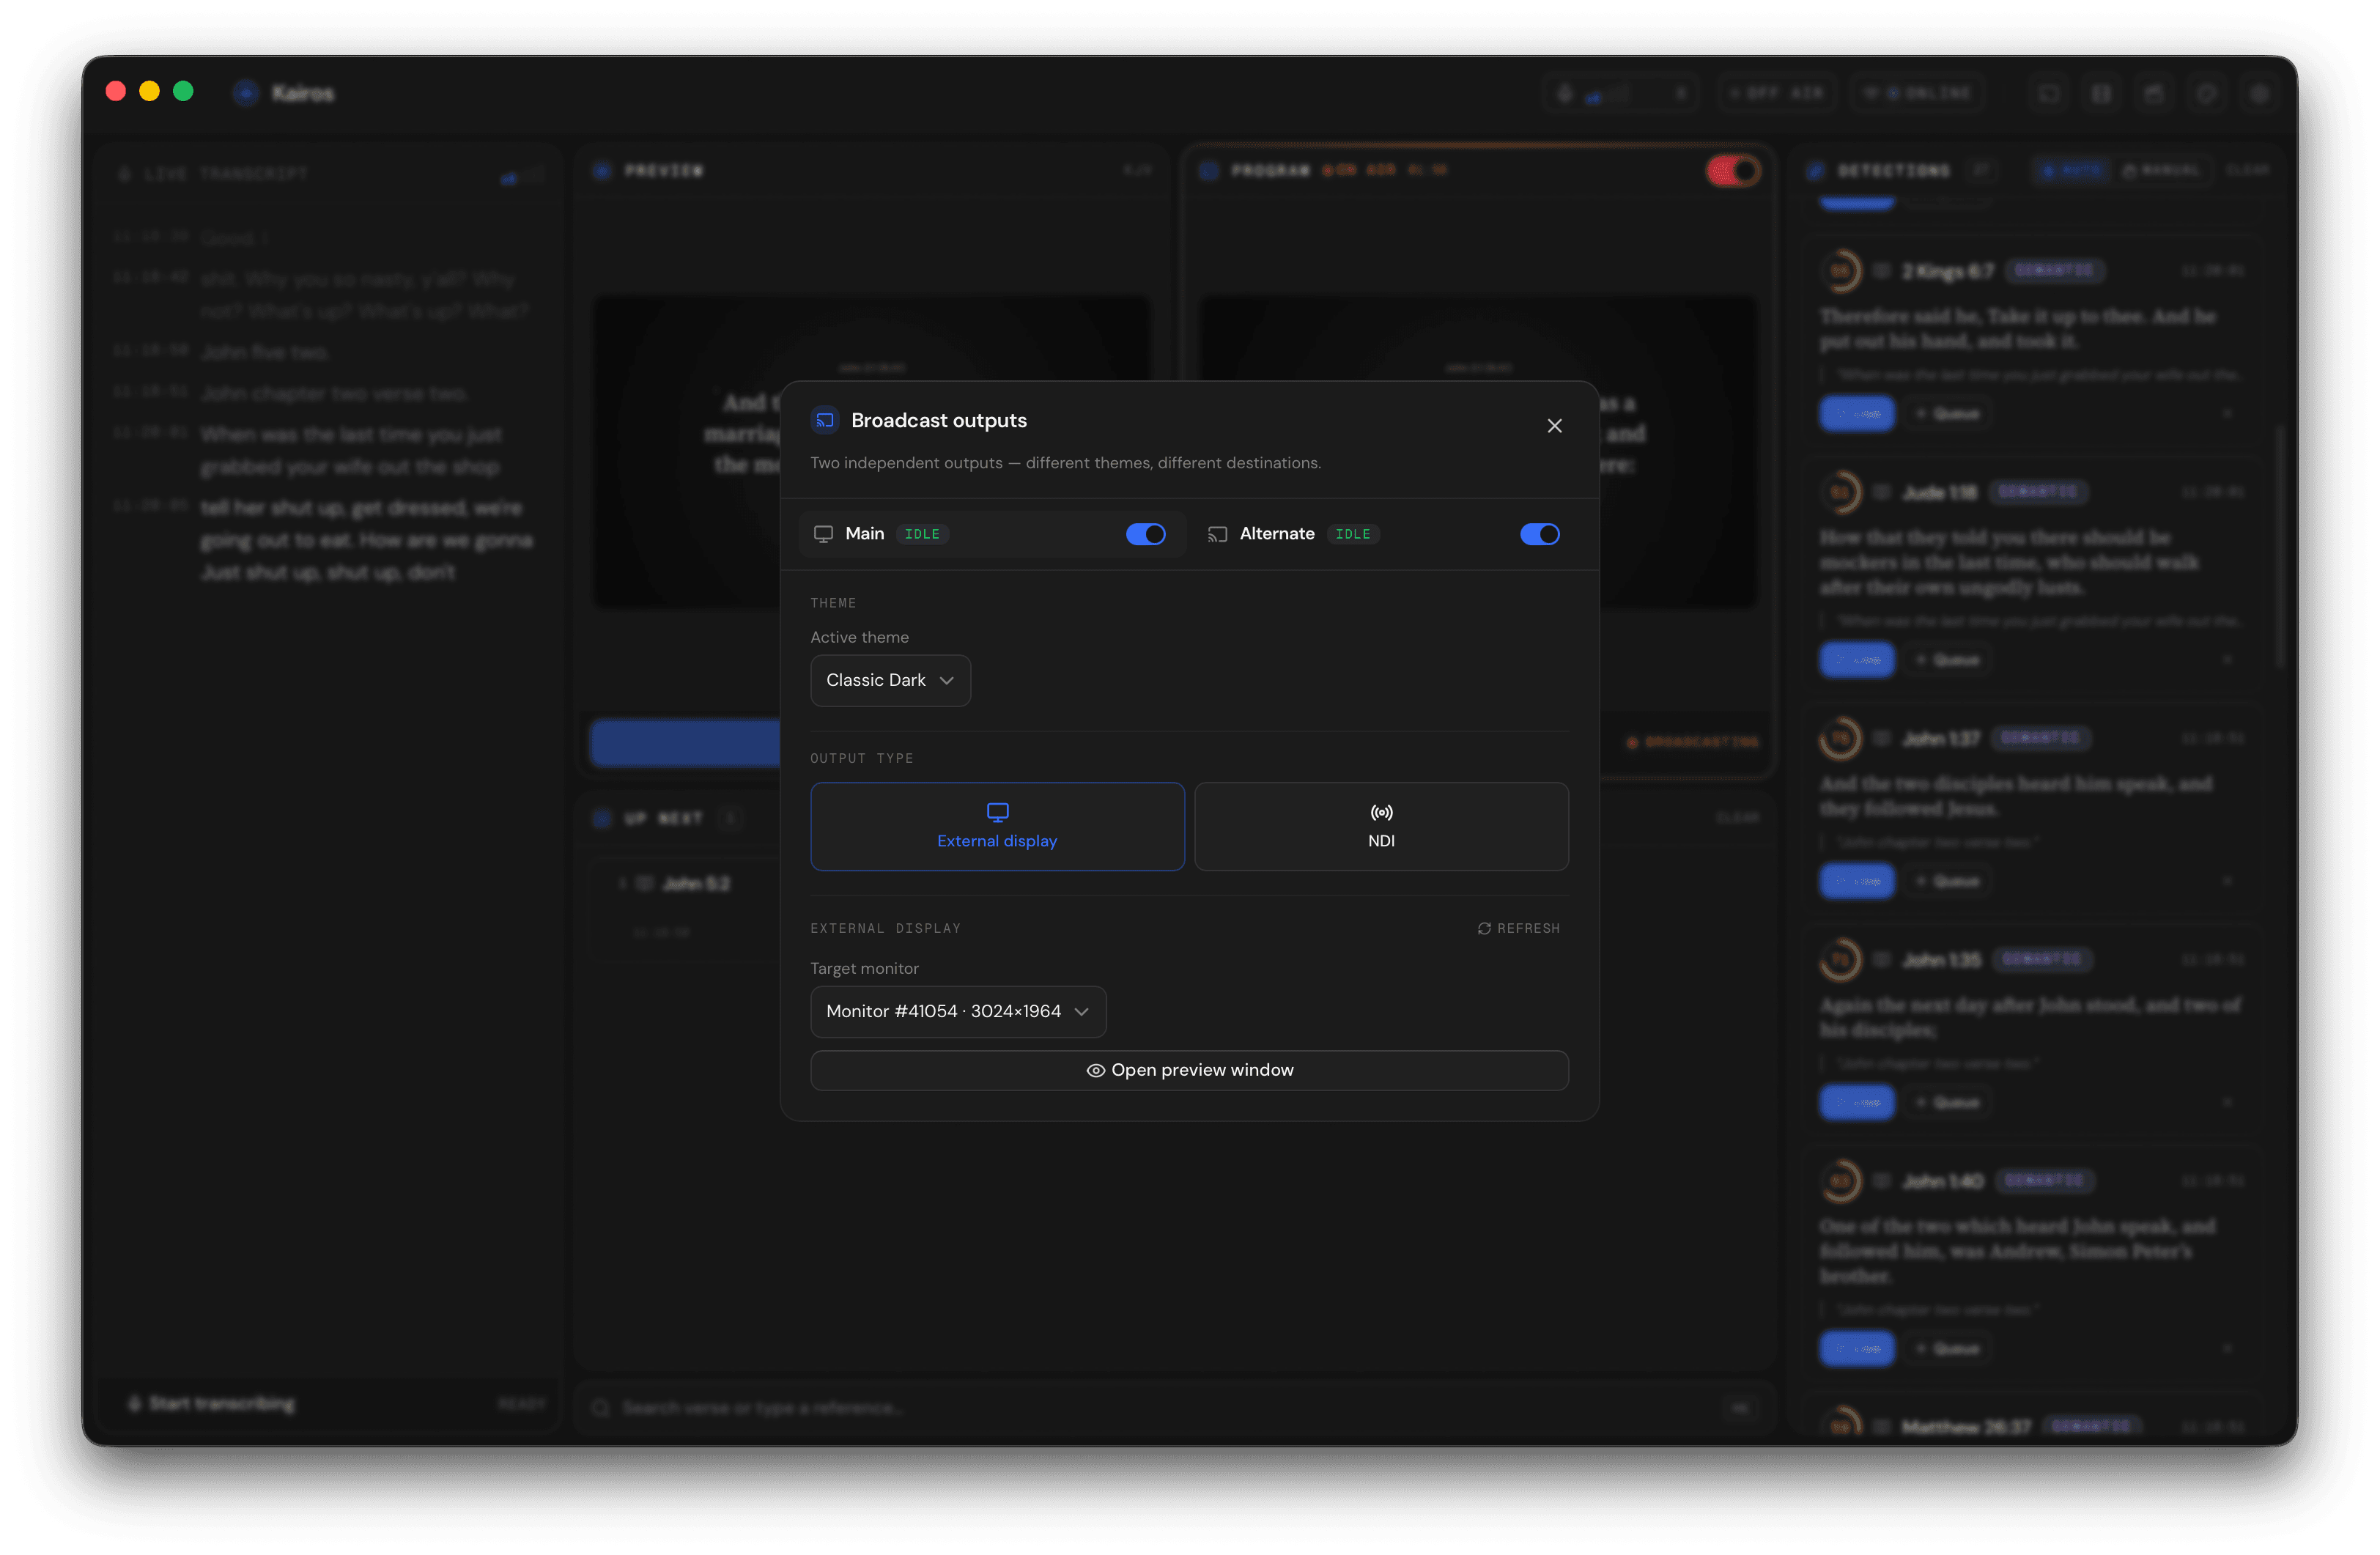The width and height of the screenshot is (2380, 1555).
Task: Clear the Detections list
Action: pyautogui.click(x=2247, y=171)
